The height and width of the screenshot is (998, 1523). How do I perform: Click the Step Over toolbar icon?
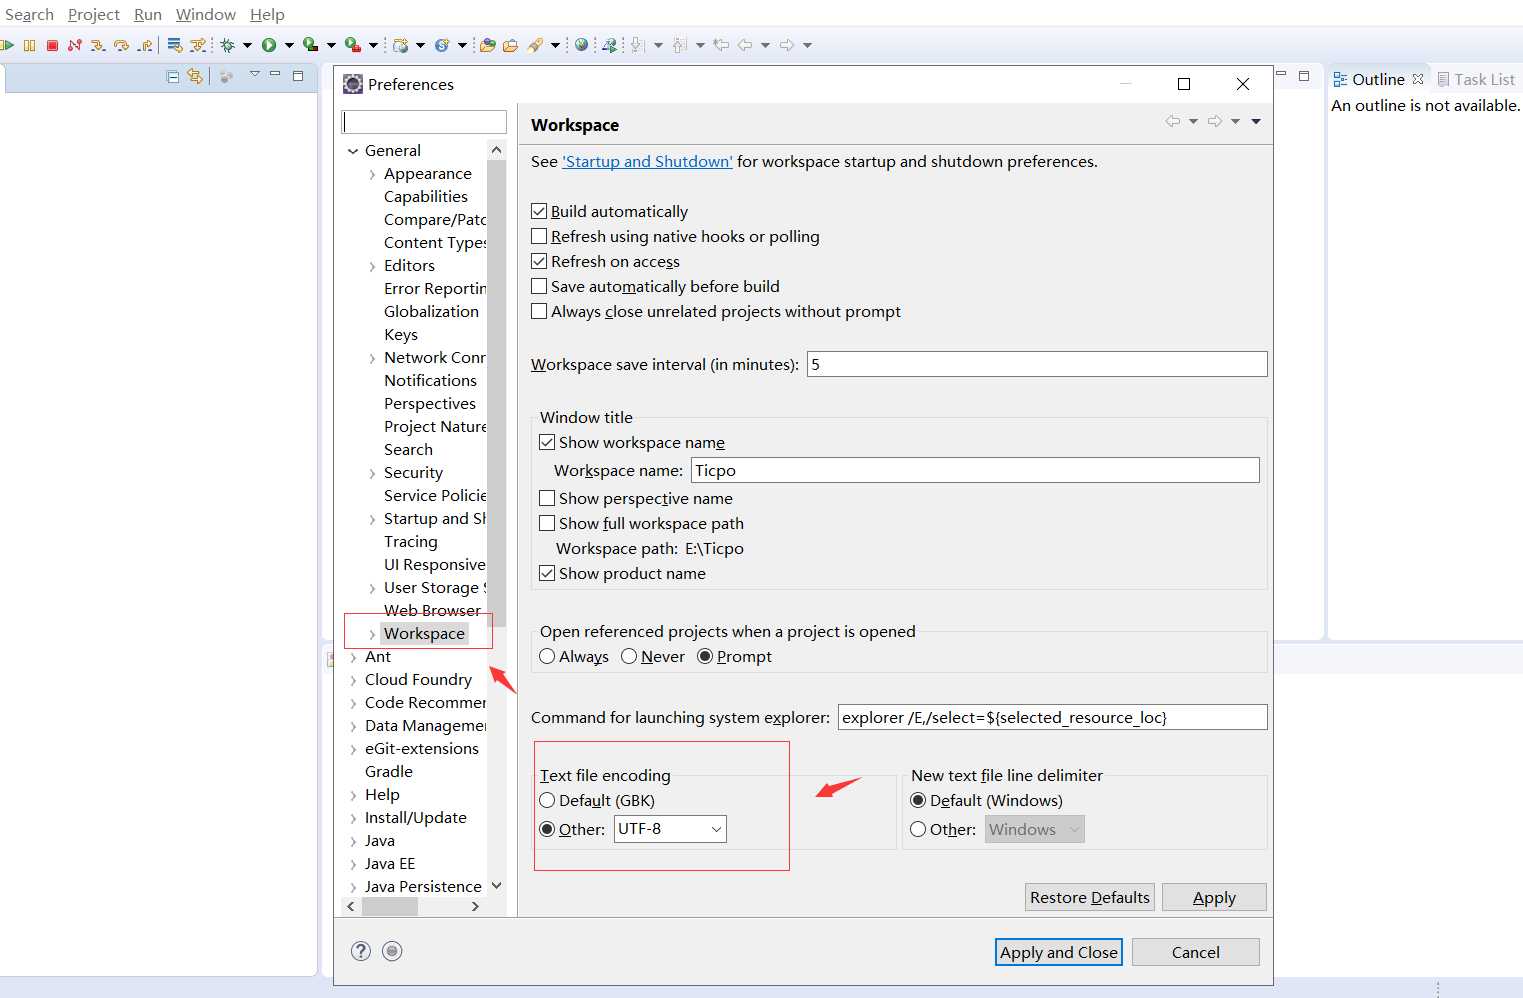click(122, 45)
